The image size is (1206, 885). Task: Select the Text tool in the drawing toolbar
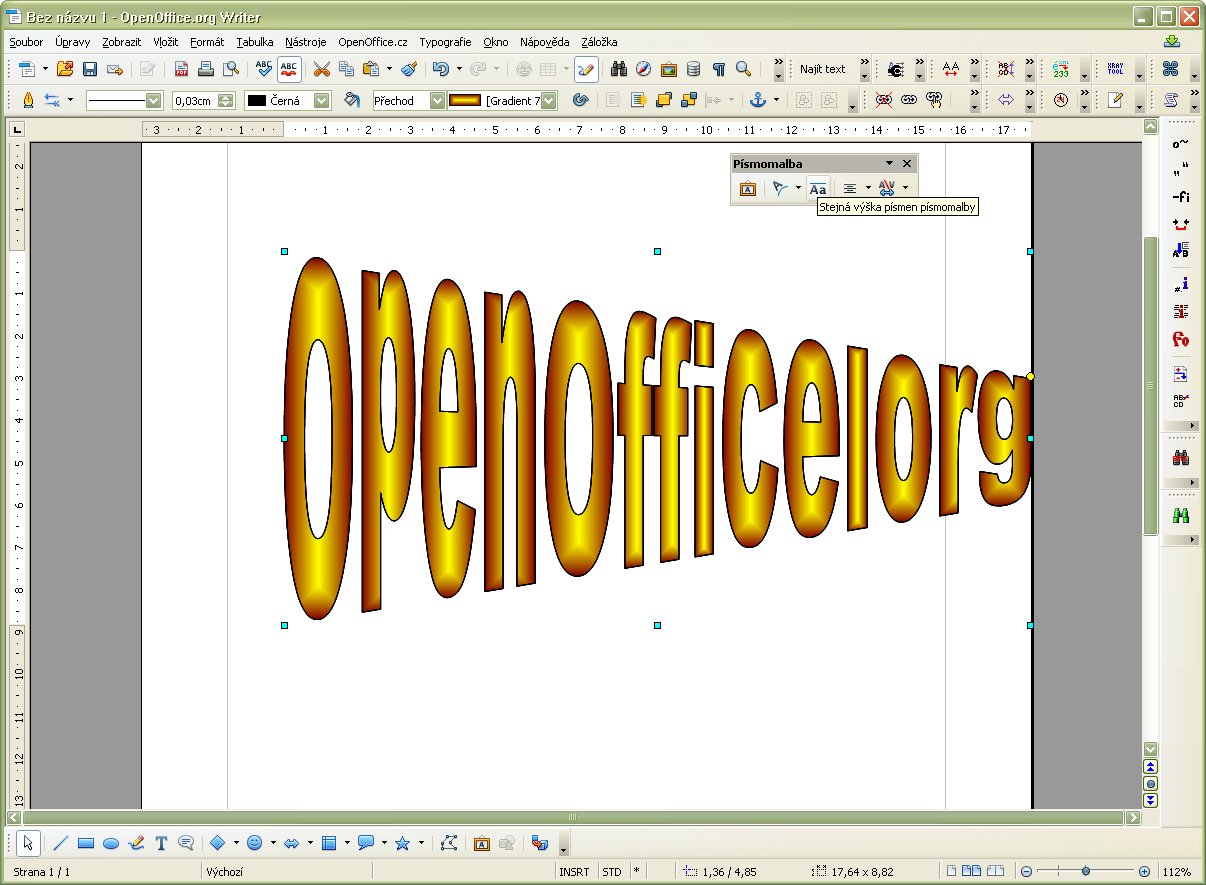161,843
